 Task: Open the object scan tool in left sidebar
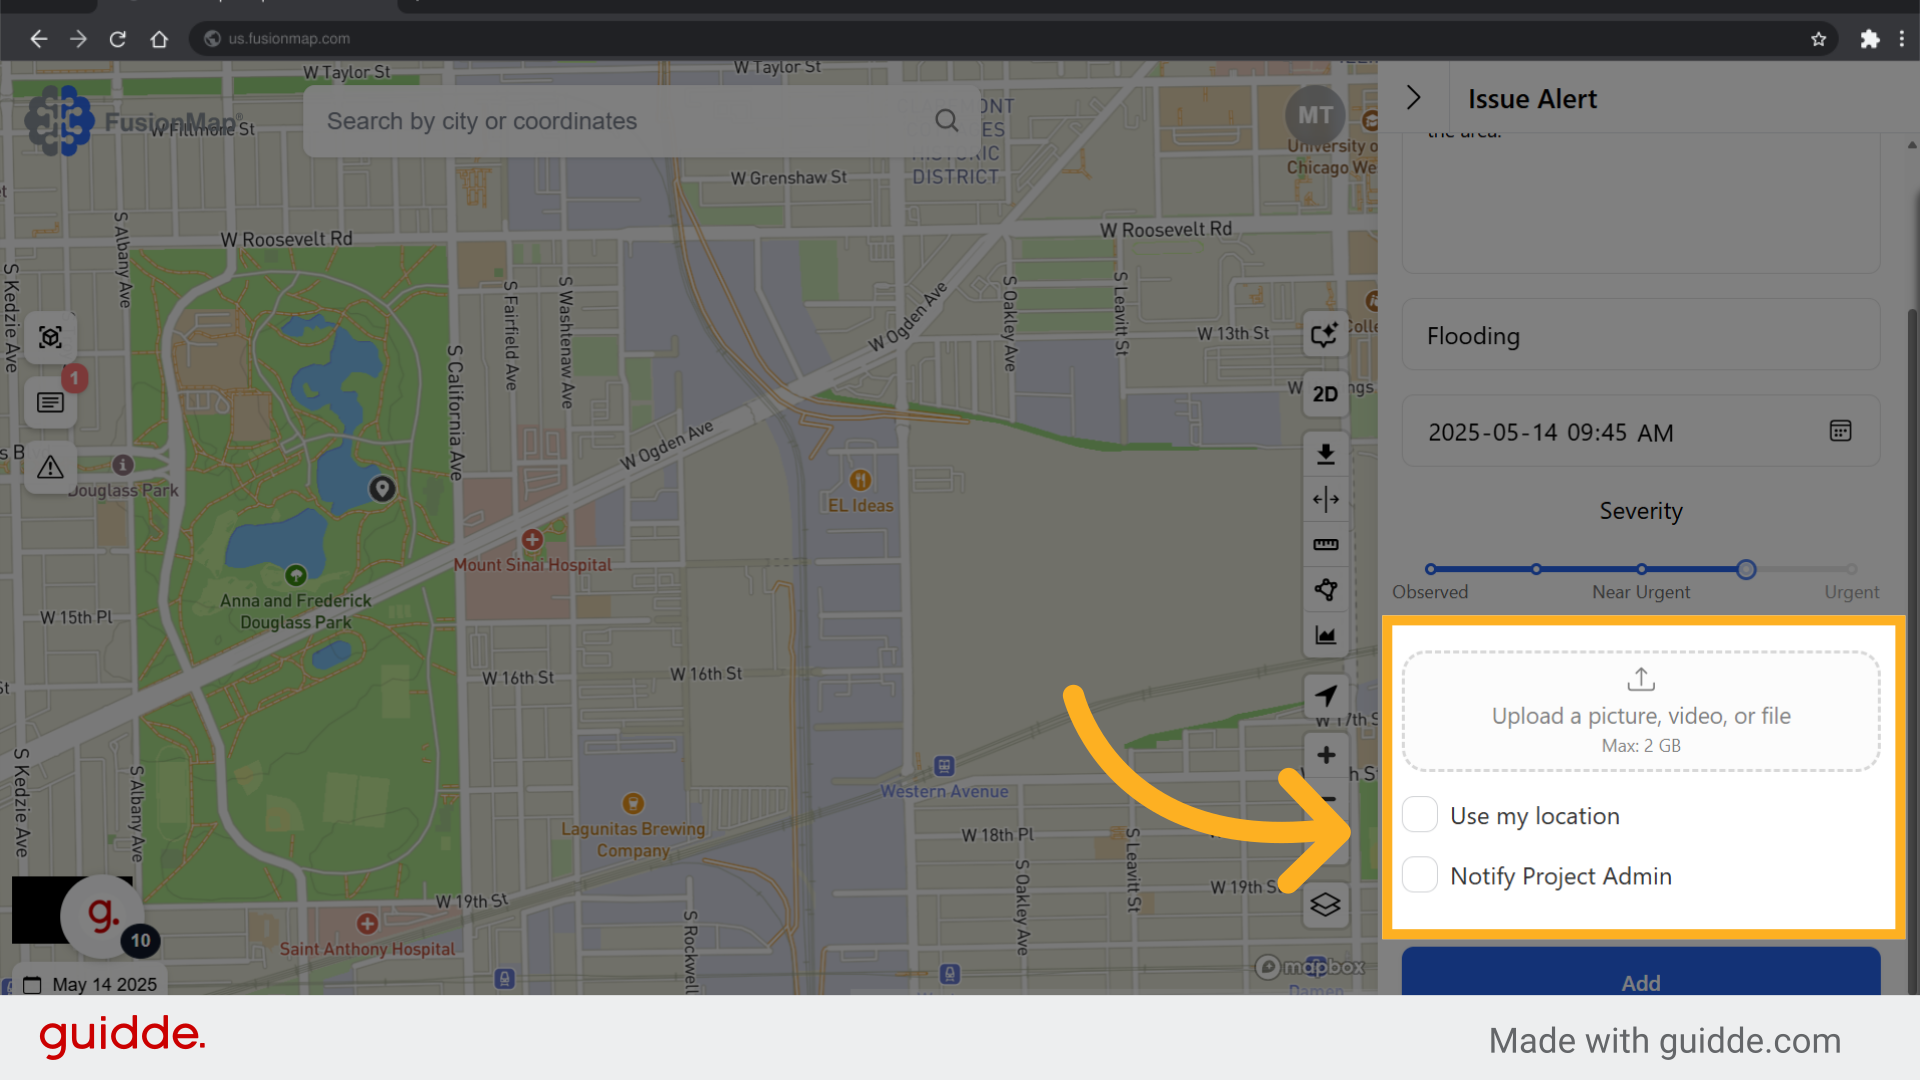(x=51, y=337)
